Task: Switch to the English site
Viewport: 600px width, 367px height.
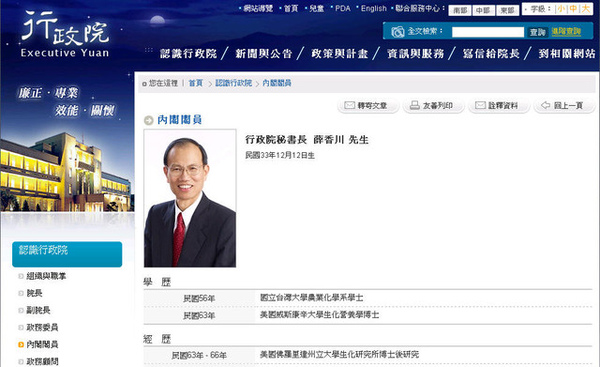Action: tap(374, 8)
